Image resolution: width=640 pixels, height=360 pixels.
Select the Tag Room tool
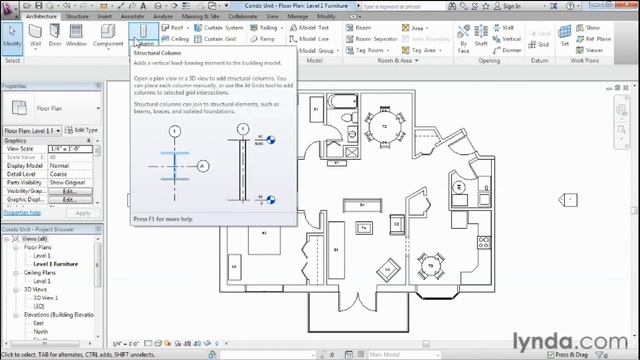365,50
